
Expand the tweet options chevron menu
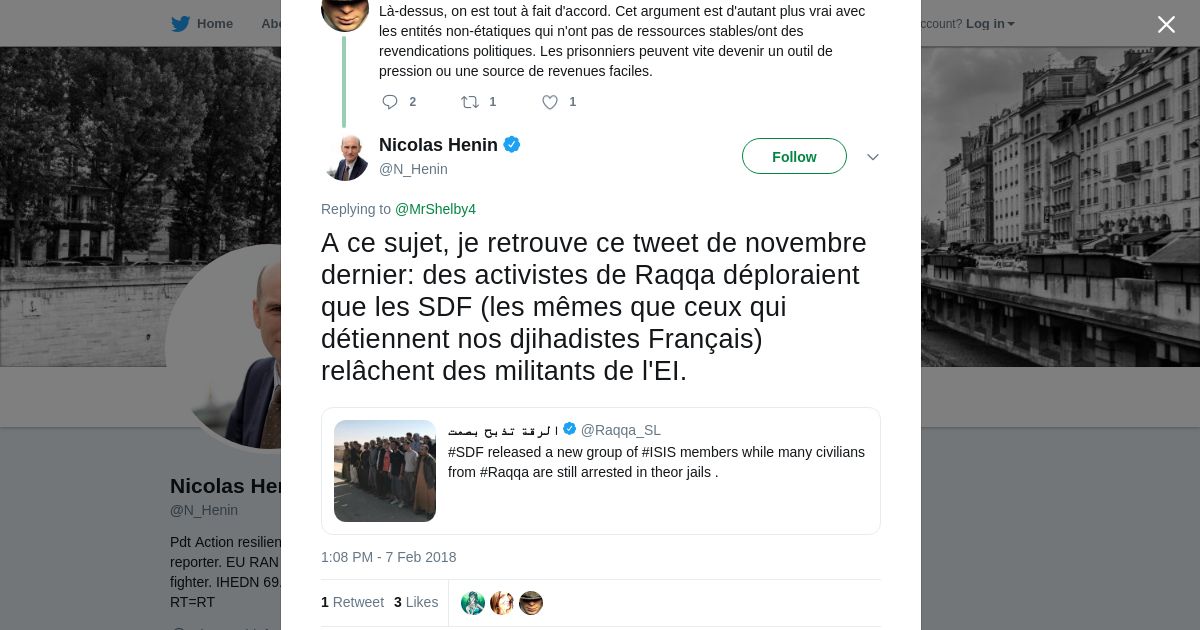[x=873, y=157]
